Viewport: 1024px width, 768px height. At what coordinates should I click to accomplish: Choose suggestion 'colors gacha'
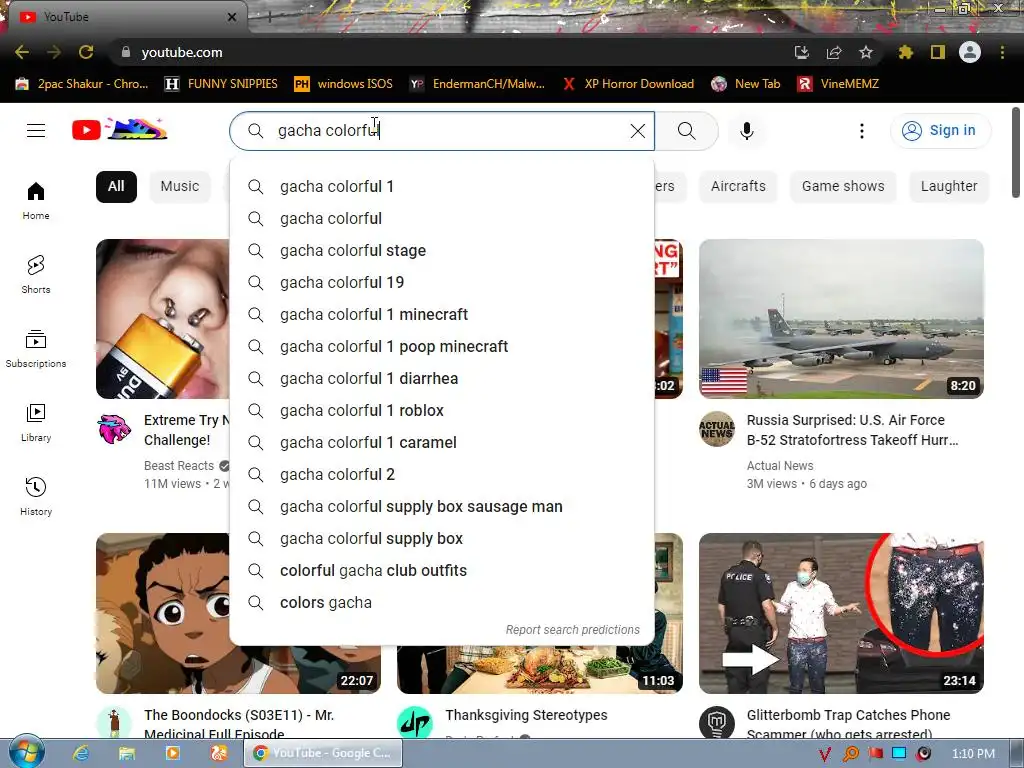[441, 603]
